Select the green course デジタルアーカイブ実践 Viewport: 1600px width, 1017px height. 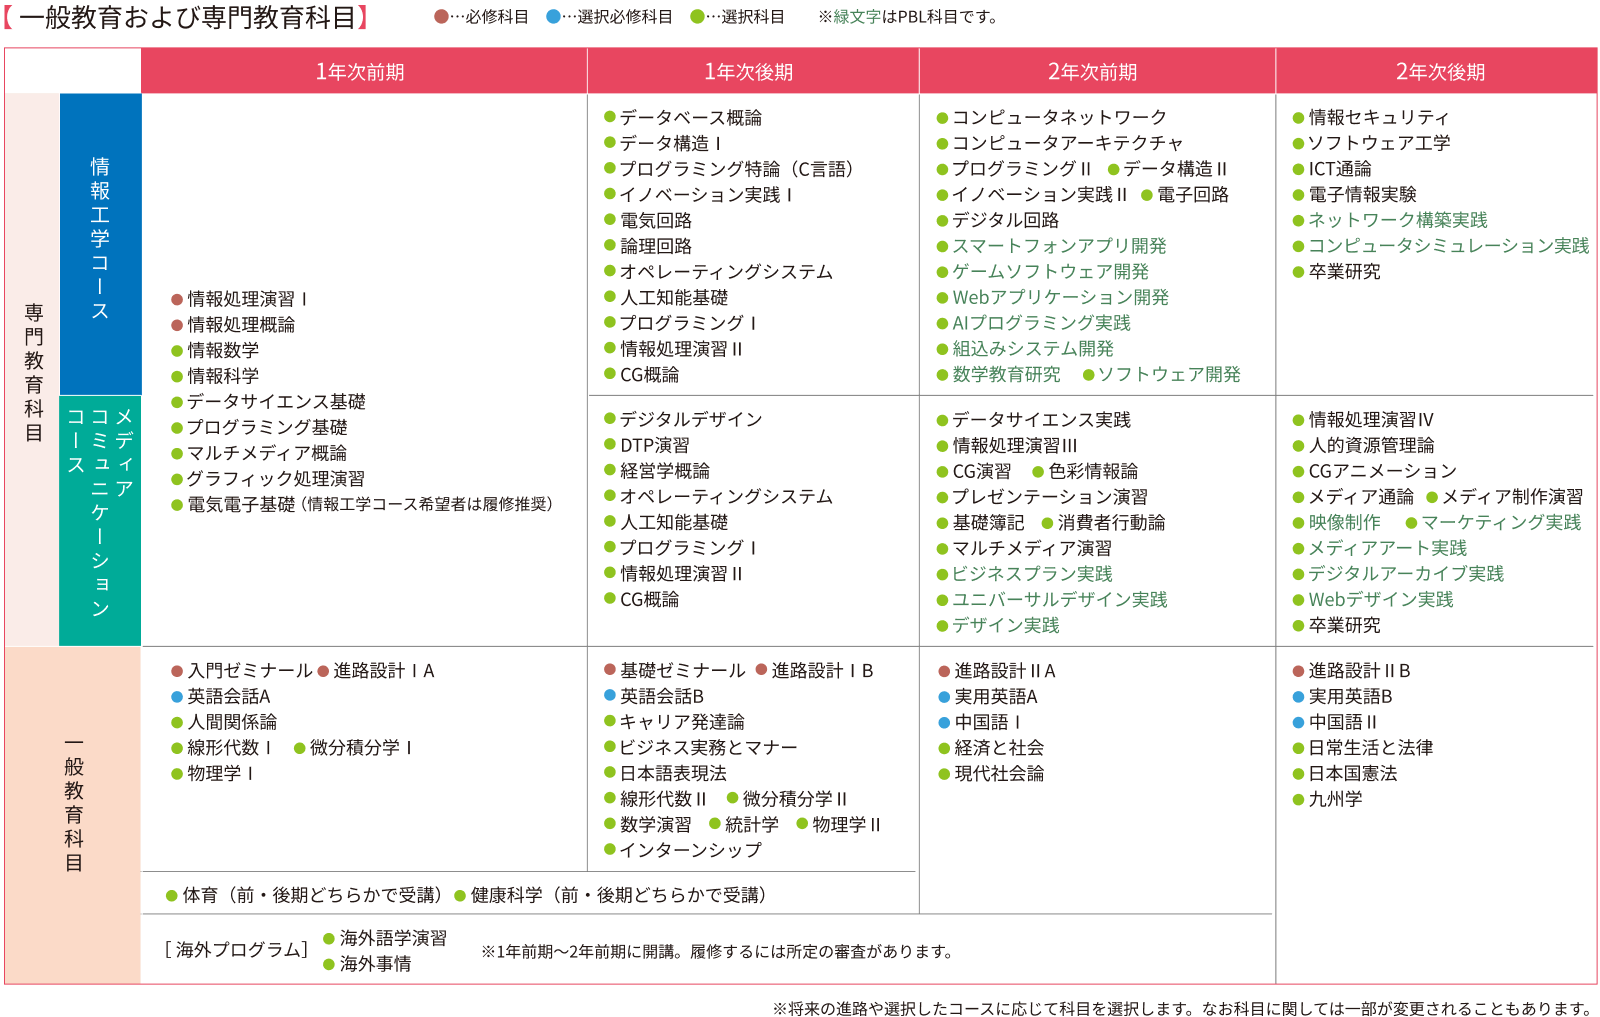click(x=1399, y=574)
